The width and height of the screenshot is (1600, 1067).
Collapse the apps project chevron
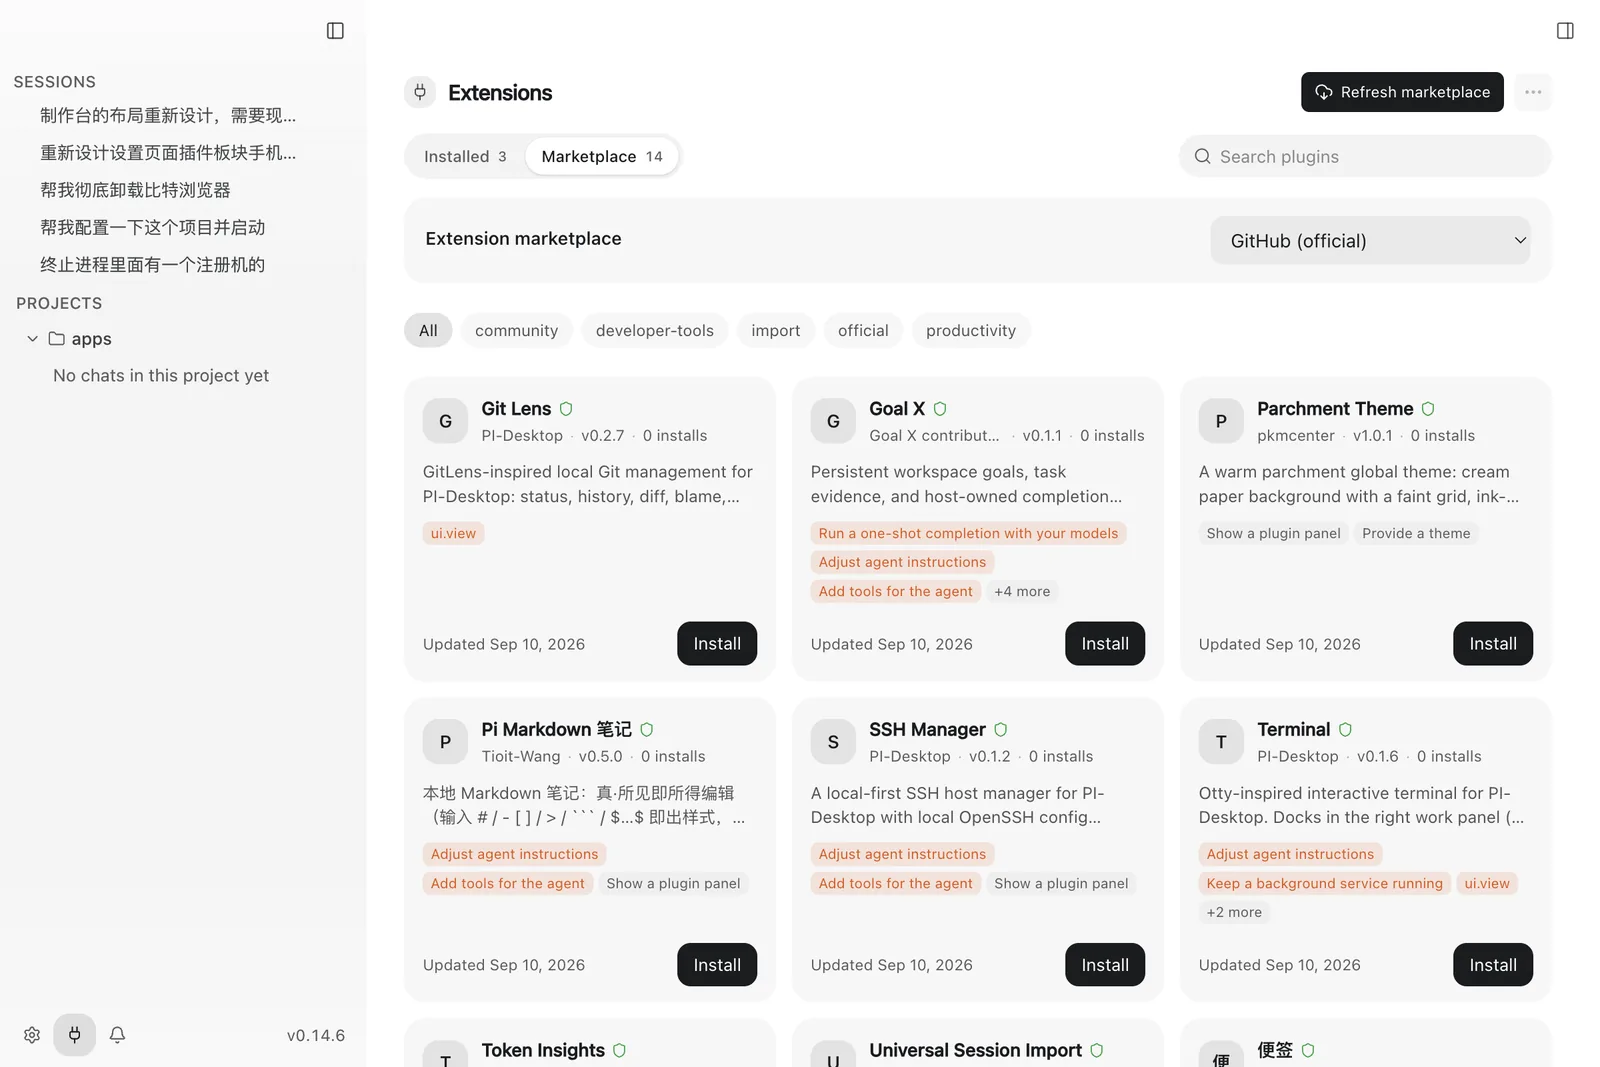pyautogui.click(x=32, y=339)
